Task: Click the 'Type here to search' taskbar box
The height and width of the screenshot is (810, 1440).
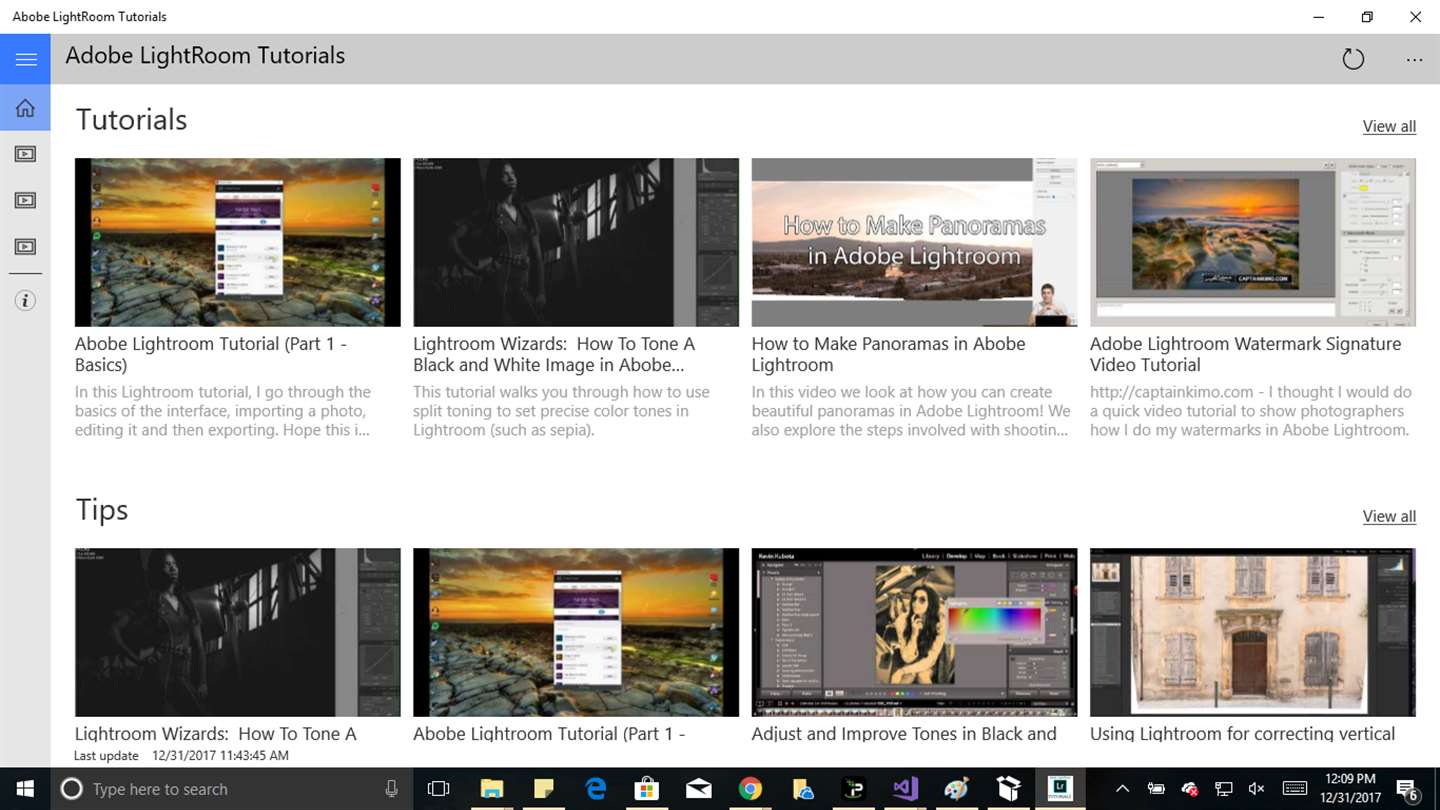Action: tap(232, 789)
